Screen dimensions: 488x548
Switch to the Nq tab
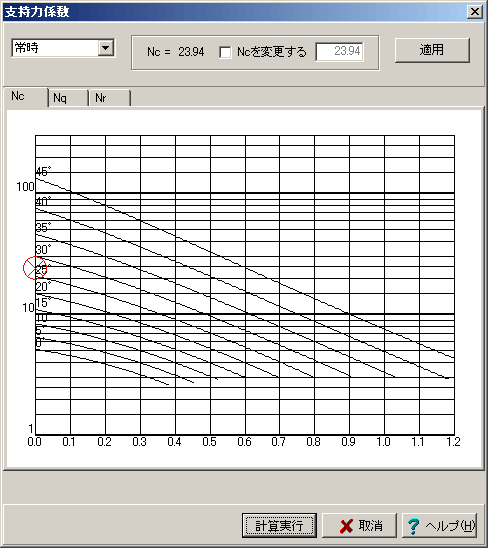coord(68,98)
